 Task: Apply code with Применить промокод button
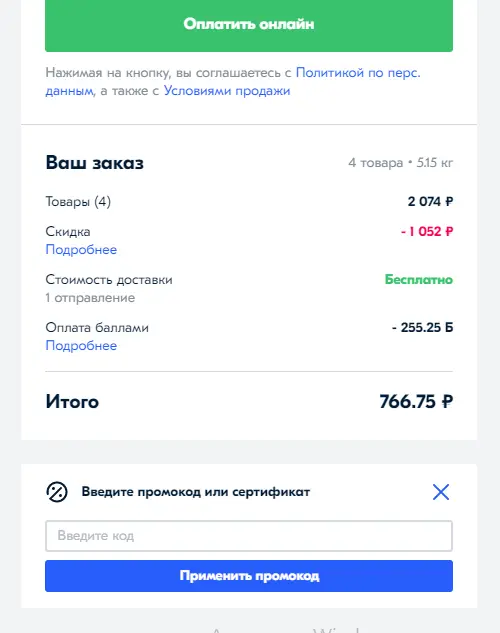[x=249, y=576]
